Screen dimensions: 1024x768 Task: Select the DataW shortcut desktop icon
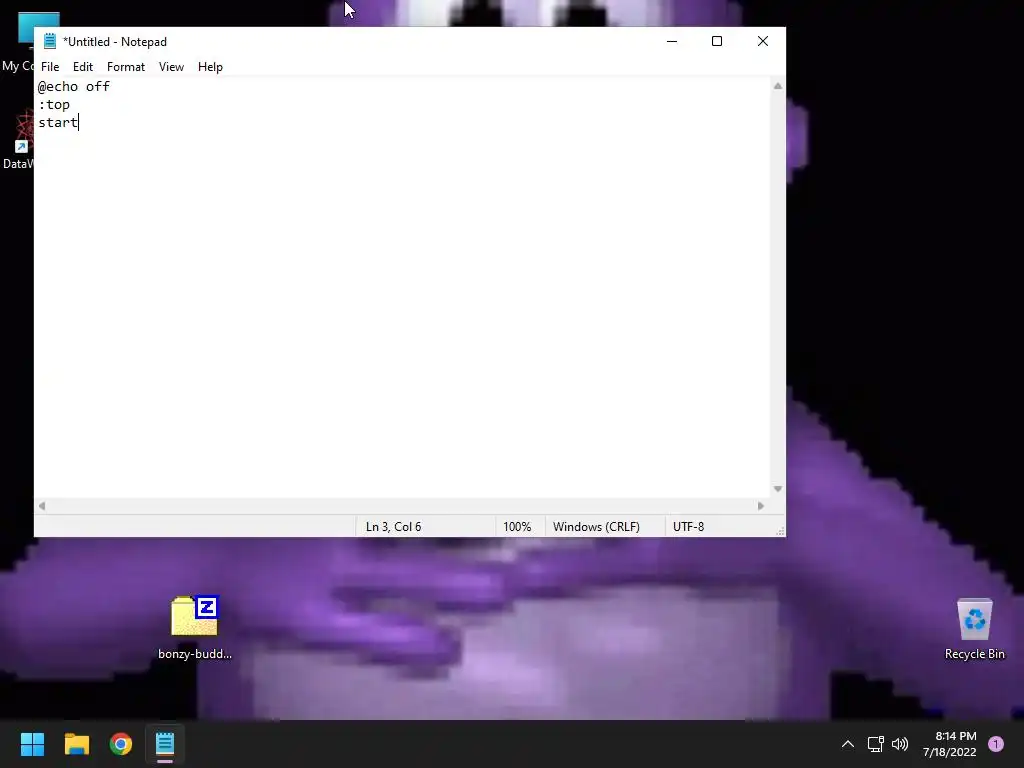18,140
